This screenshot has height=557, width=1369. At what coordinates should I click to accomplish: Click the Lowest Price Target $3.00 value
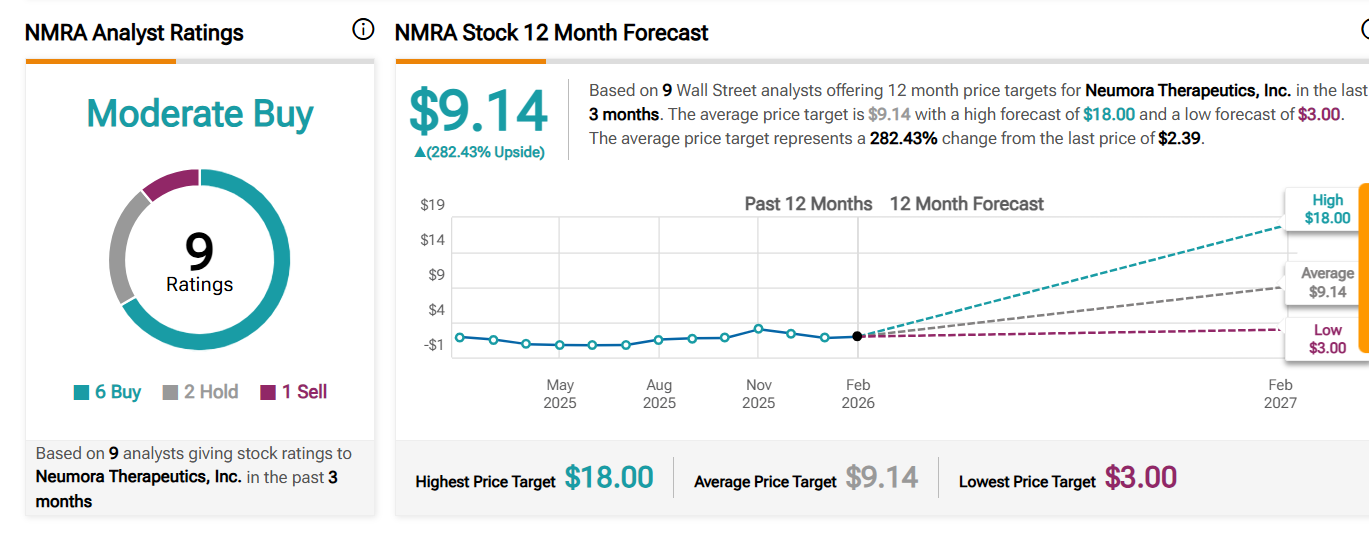coord(1140,478)
